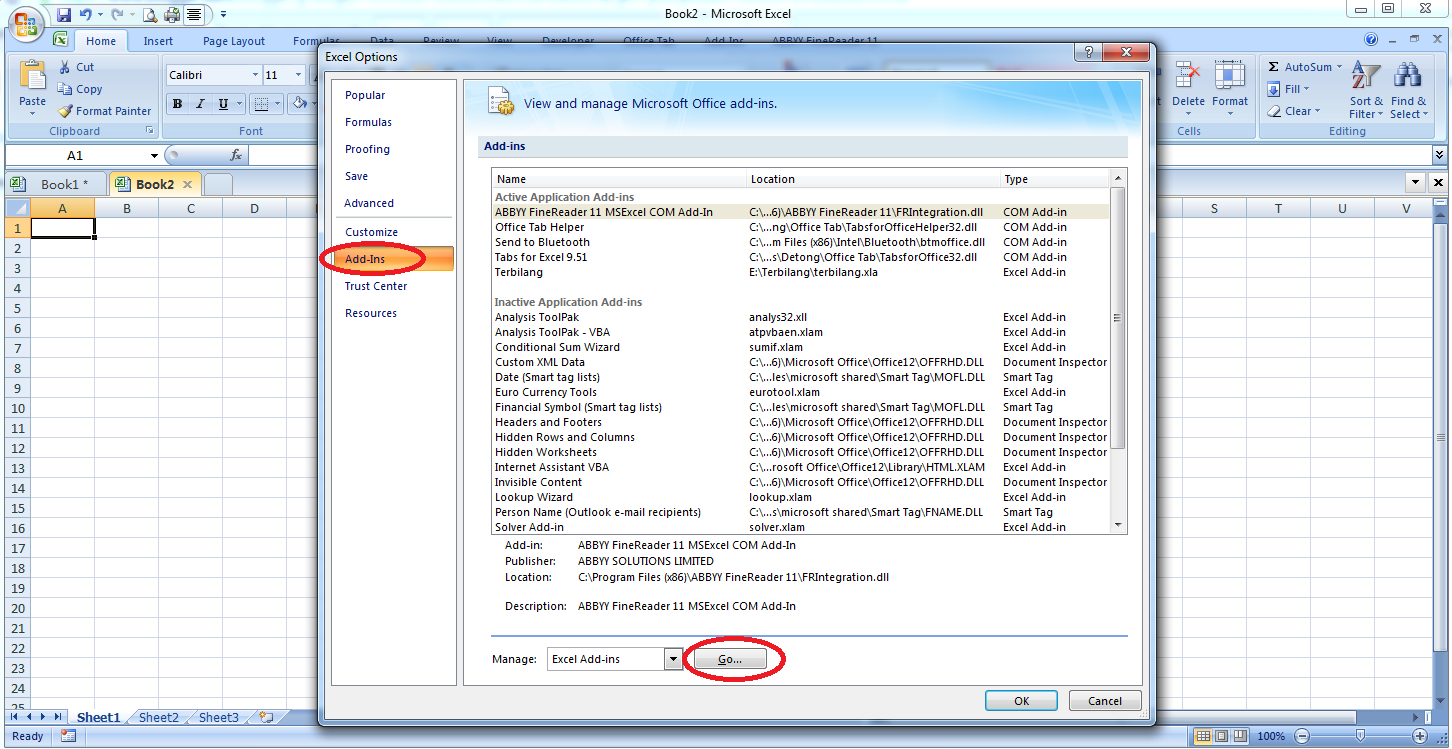Click the Delete cells icon
This screenshot has width=1452, height=749.
(1188, 76)
